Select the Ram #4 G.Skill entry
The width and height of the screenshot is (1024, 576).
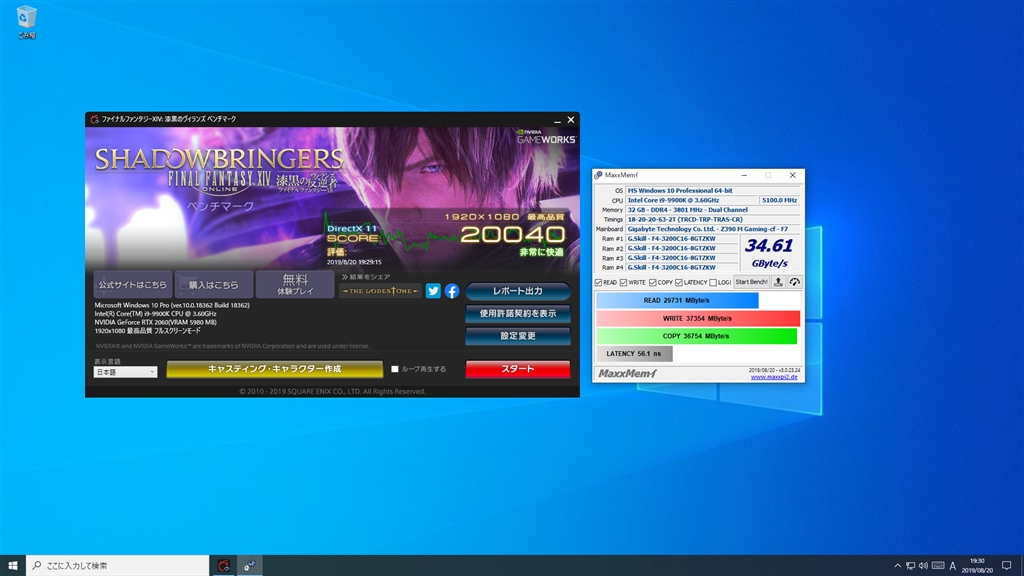click(682, 268)
